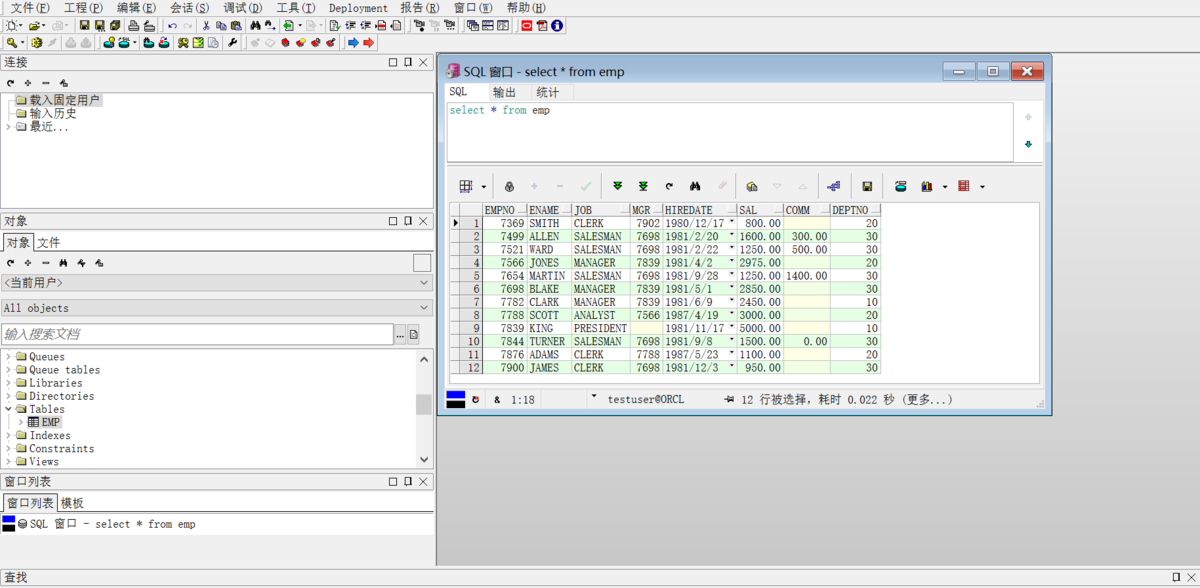Switch to the 统计 tab in SQL window
The height and width of the screenshot is (588, 1200).
click(547, 92)
